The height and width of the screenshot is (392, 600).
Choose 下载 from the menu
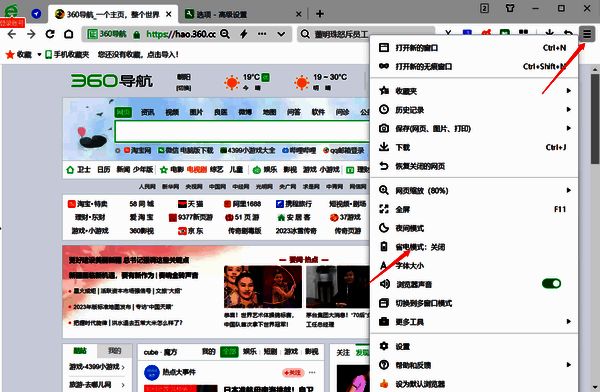474,147
